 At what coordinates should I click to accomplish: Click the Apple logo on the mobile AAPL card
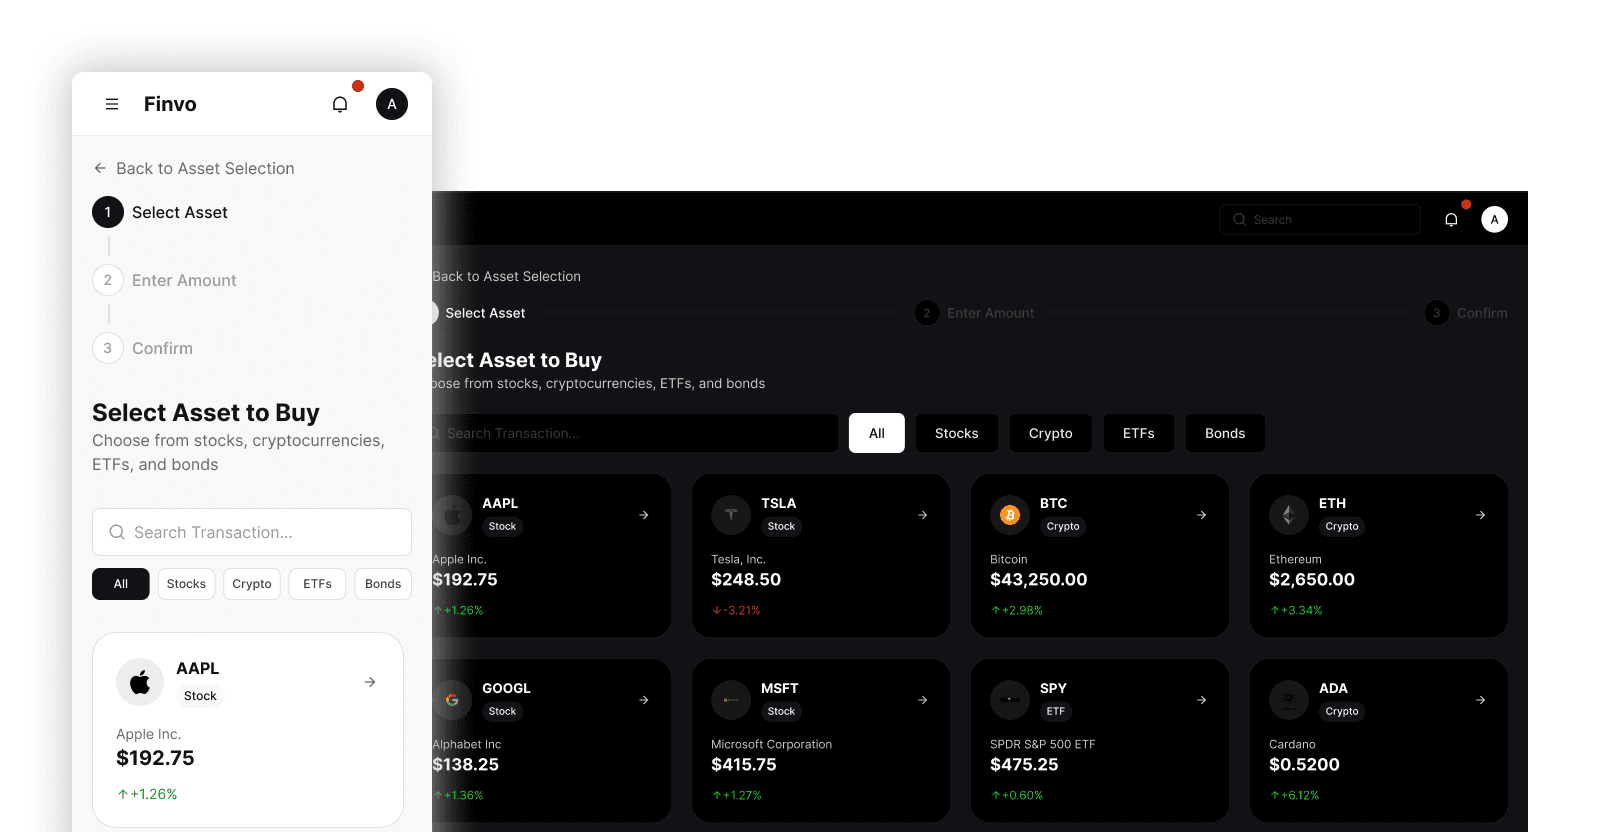pos(140,682)
